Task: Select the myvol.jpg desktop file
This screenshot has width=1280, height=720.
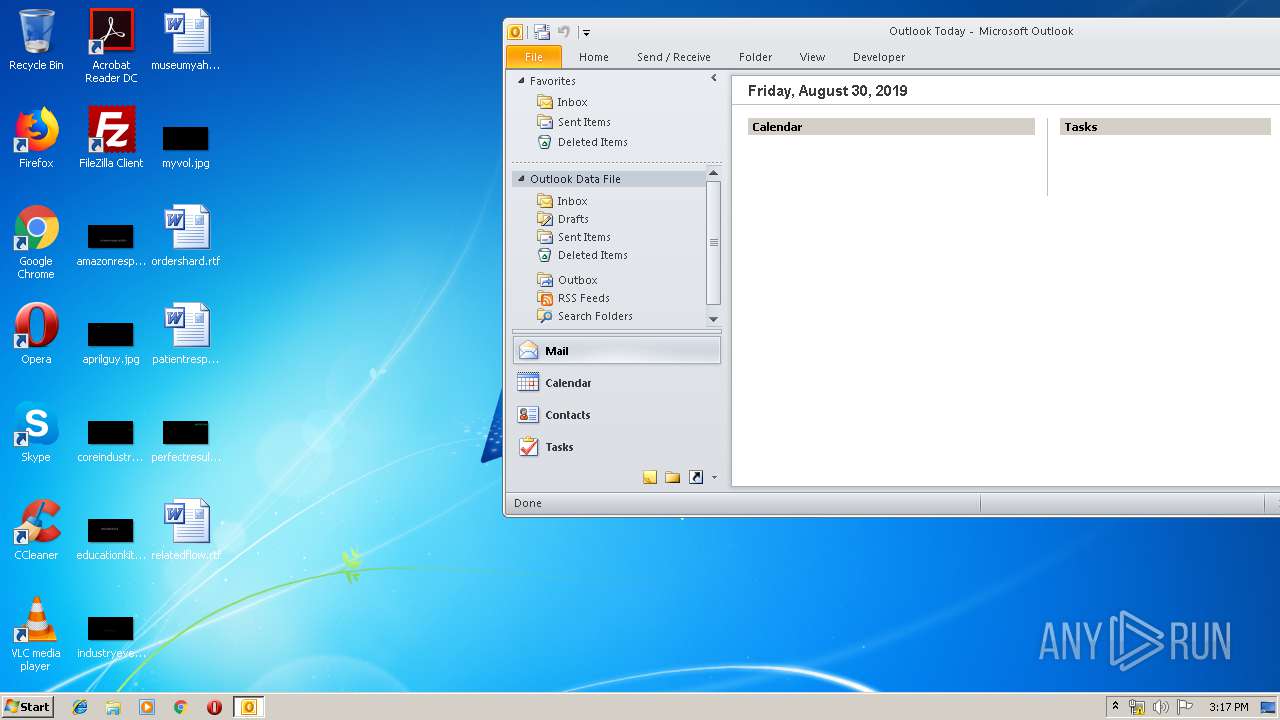Action: tap(186, 145)
